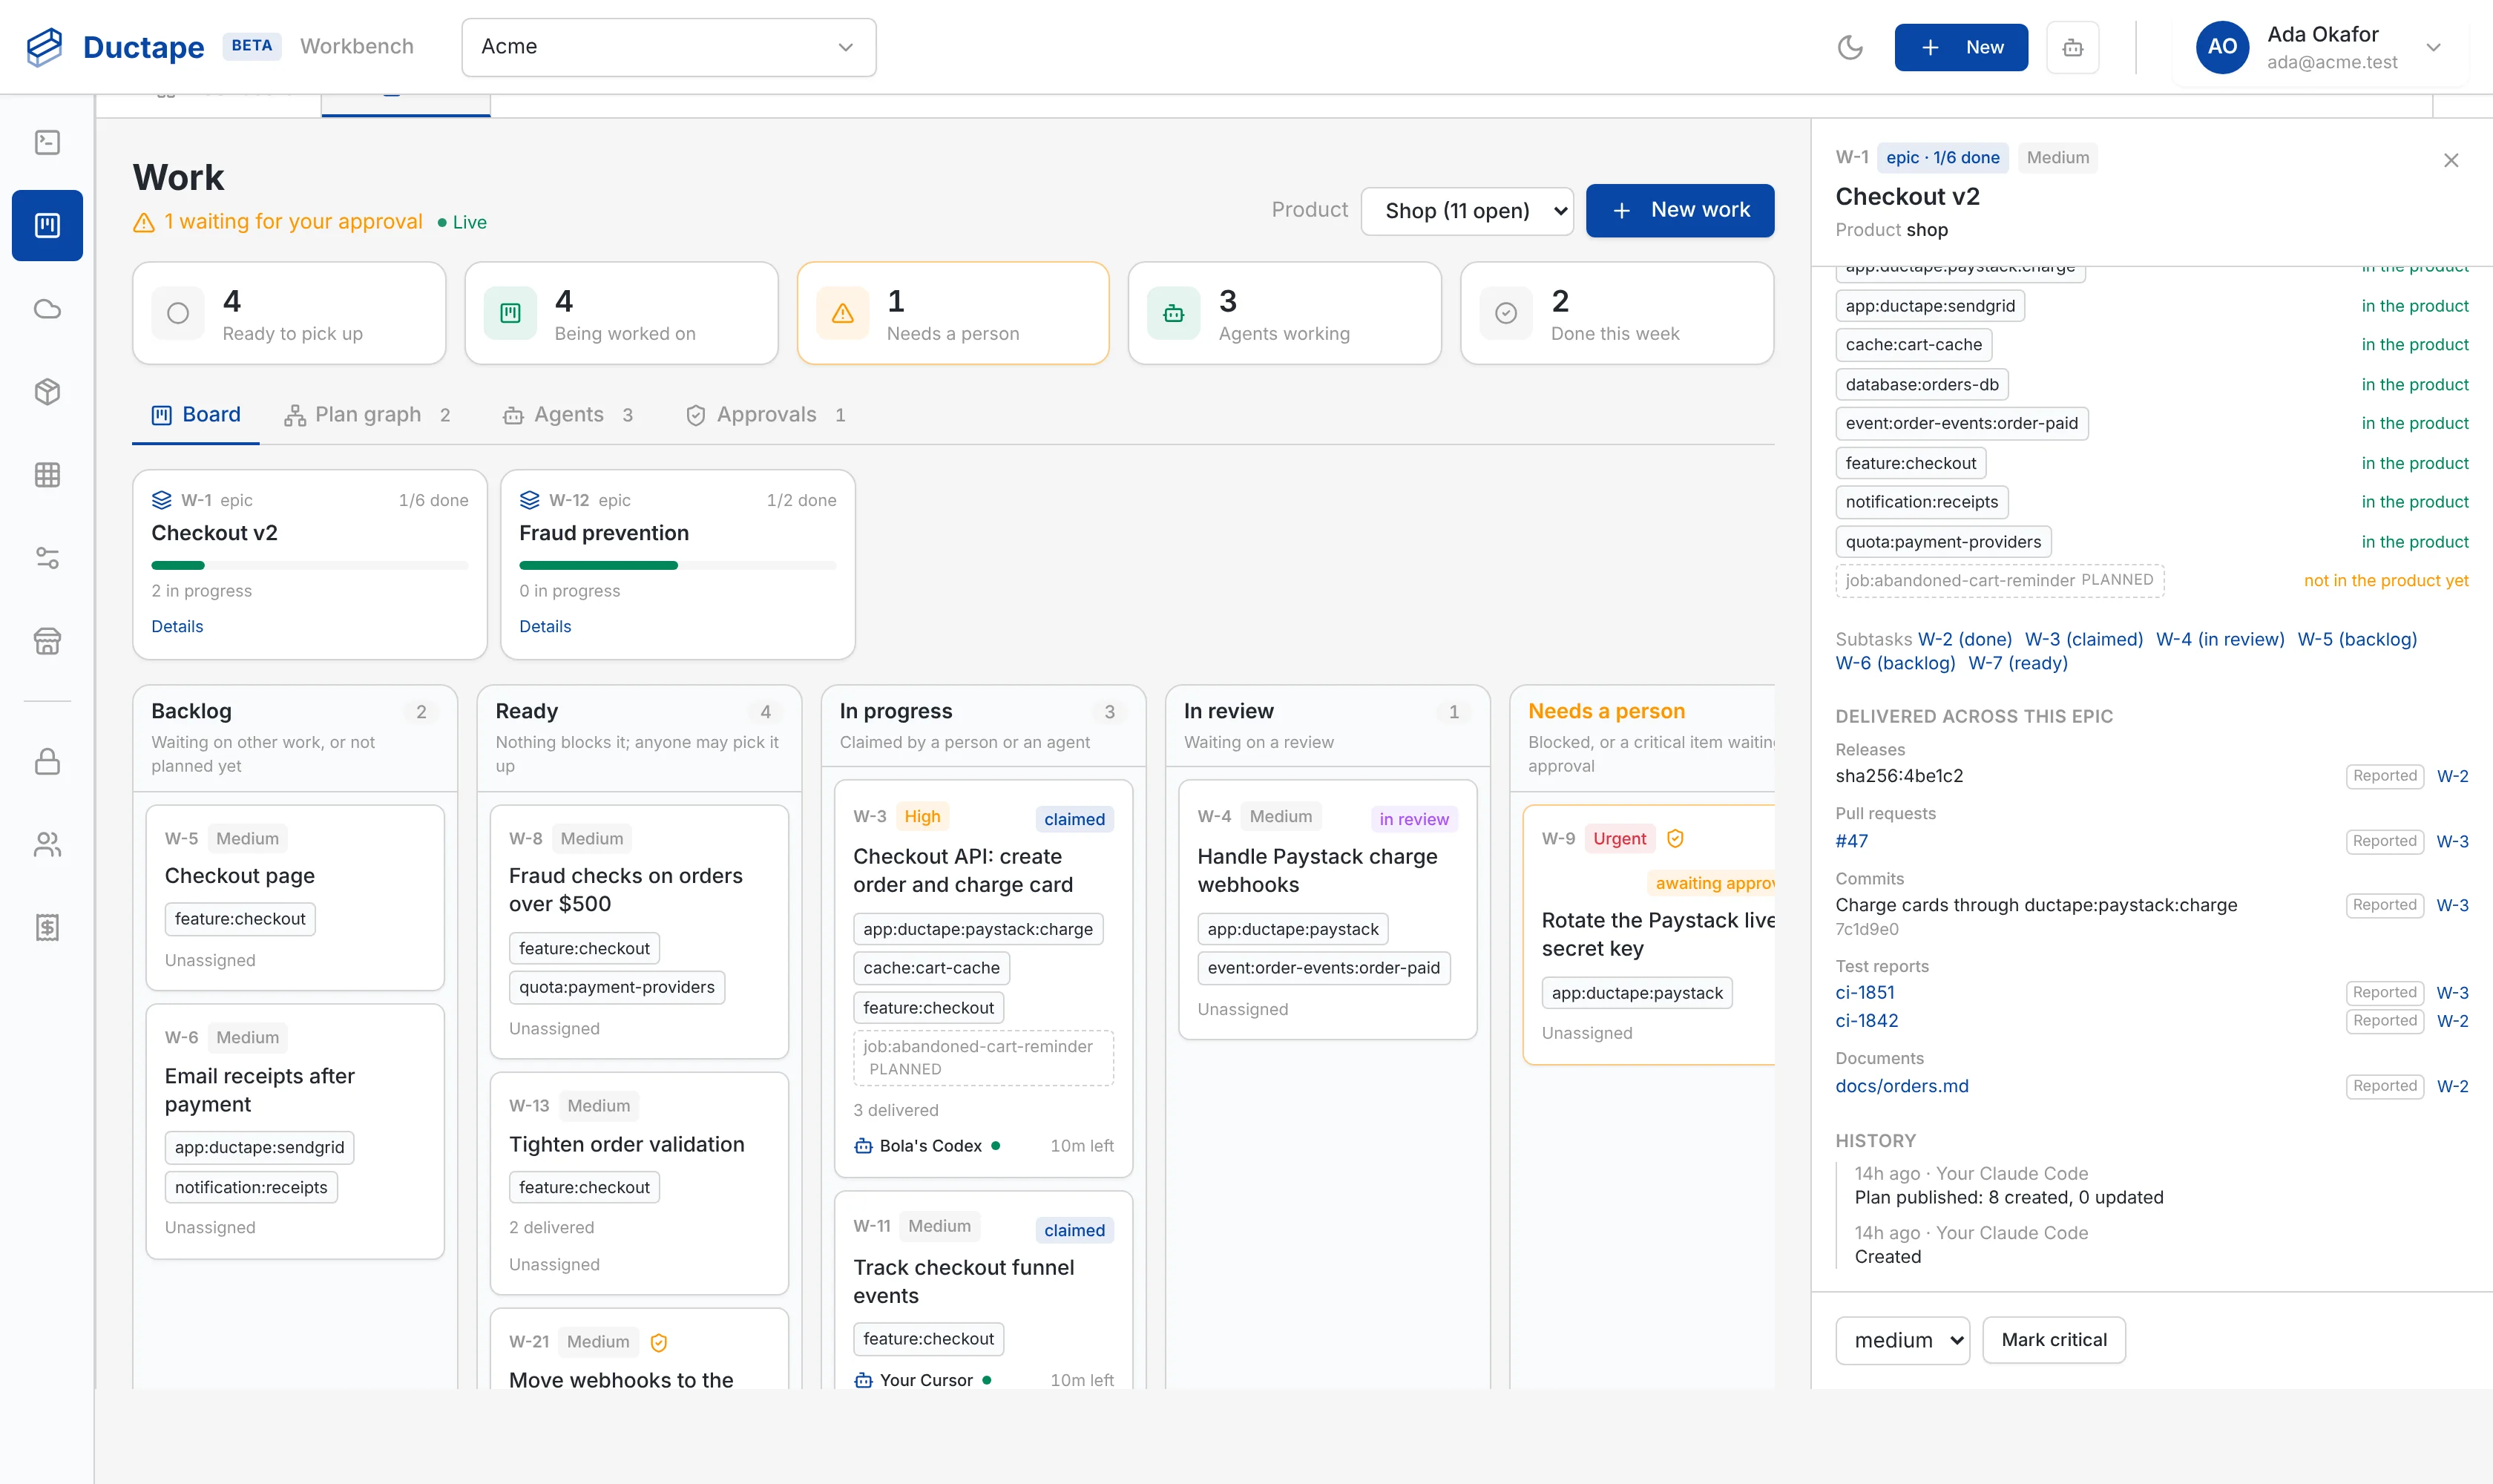Image resolution: width=2493 pixels, height=1484 pixels.
Task: Select the Work board icon in sidebar
Action: click(47, 225)
